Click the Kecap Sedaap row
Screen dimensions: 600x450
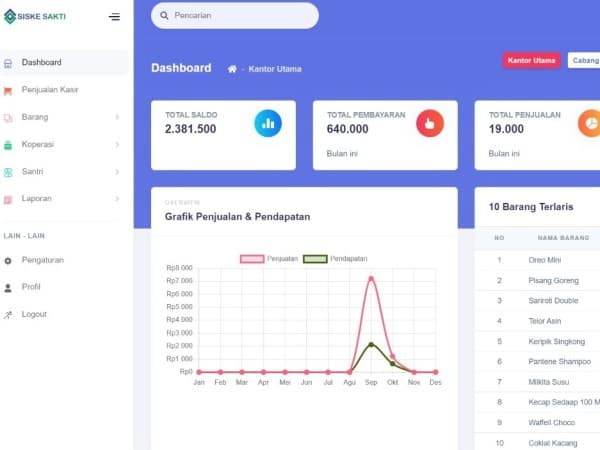(537, 402)
